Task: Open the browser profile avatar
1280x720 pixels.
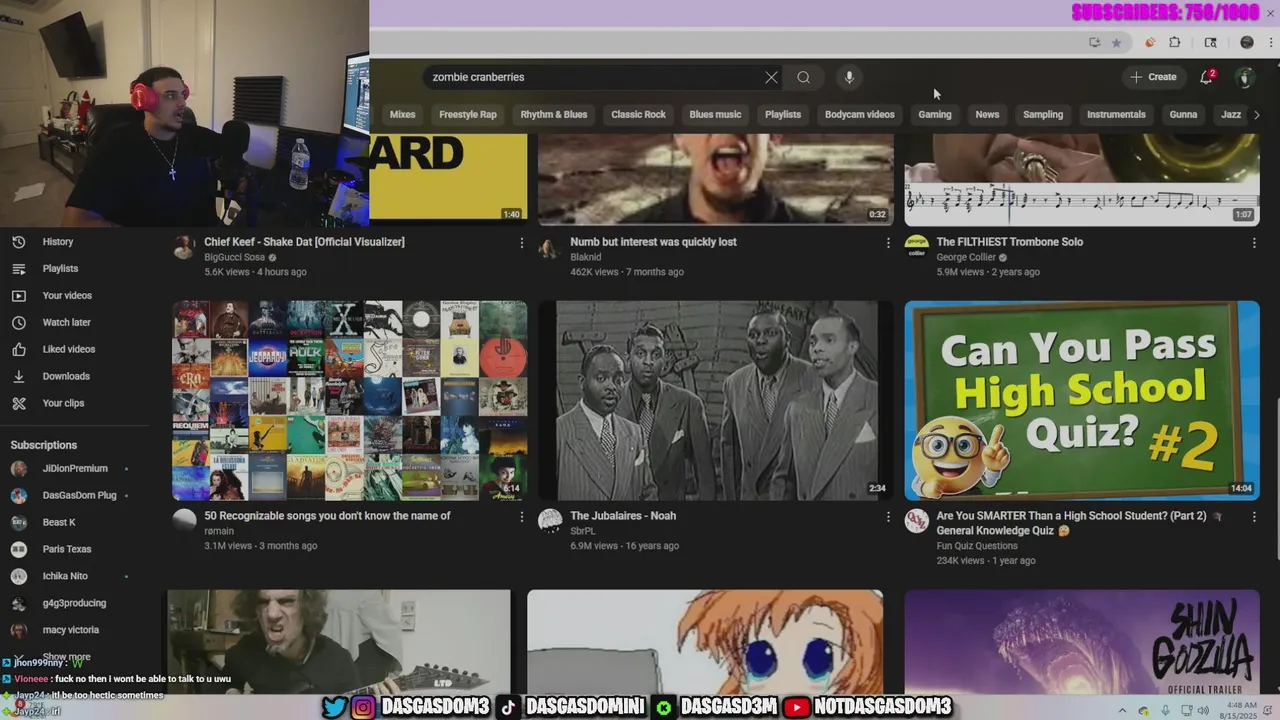Action: tap(1247, 42)
